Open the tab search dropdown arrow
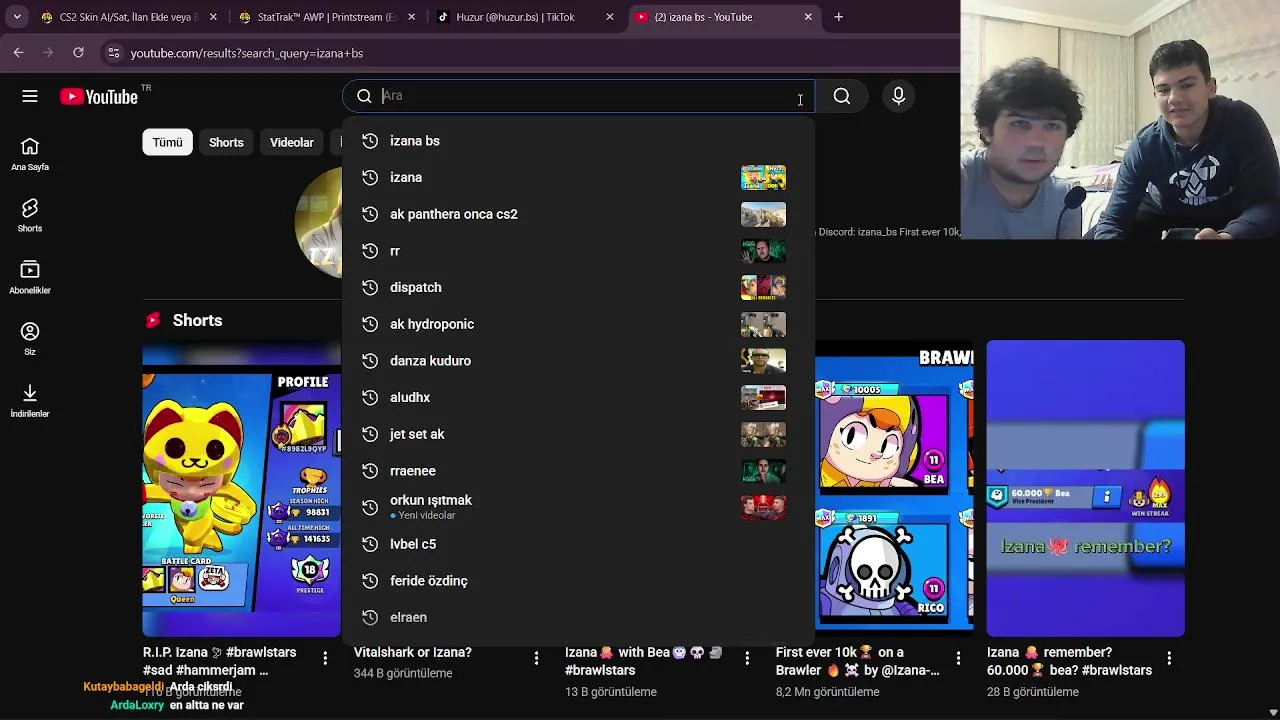Screen dimensions: 1280x720 (x=17, y=17)
